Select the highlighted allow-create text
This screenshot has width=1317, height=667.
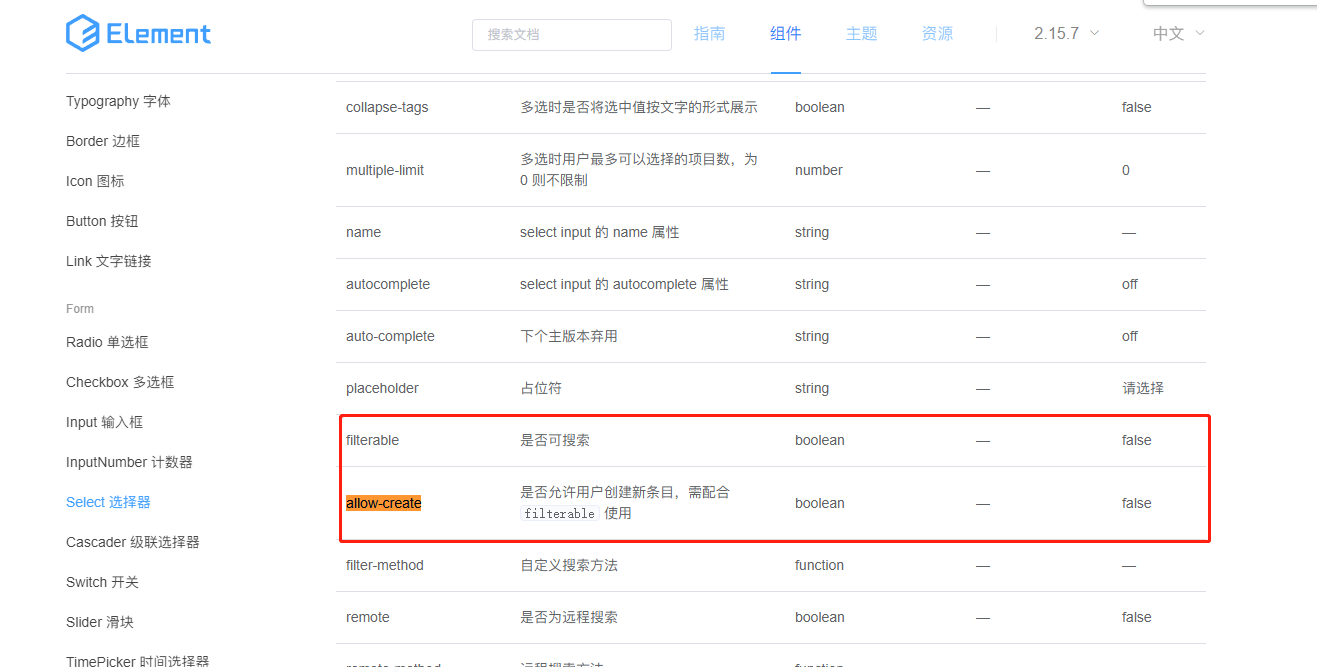click(x=383, y=503)
